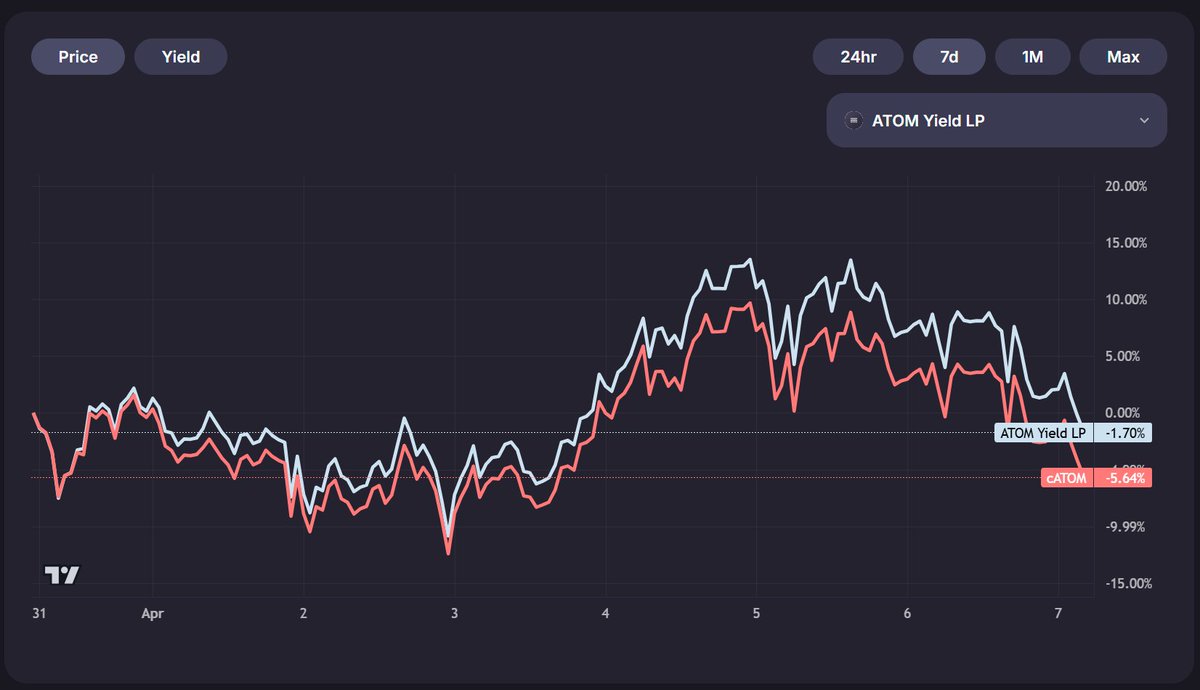Click the date label 7 on the time axis
The height and width of the screenshot is (690, 1200).
1058,614
